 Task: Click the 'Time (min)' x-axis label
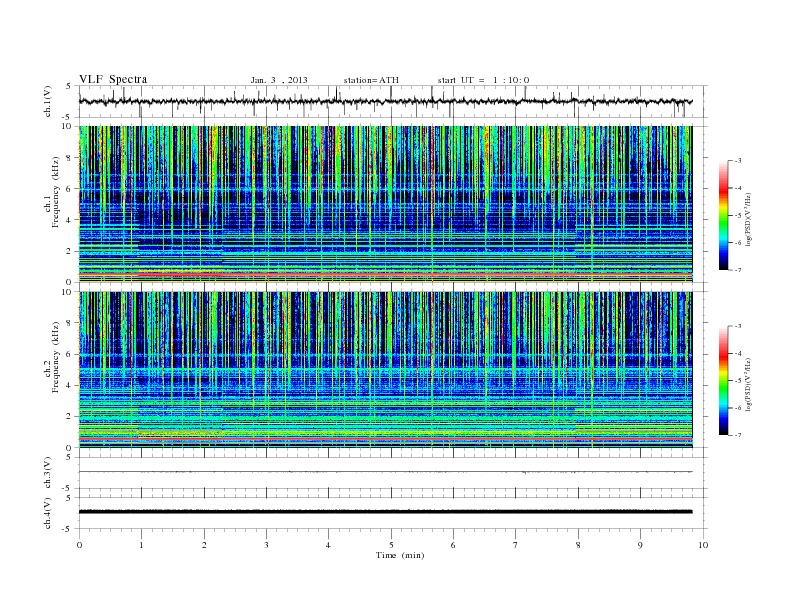click(400, 555)
